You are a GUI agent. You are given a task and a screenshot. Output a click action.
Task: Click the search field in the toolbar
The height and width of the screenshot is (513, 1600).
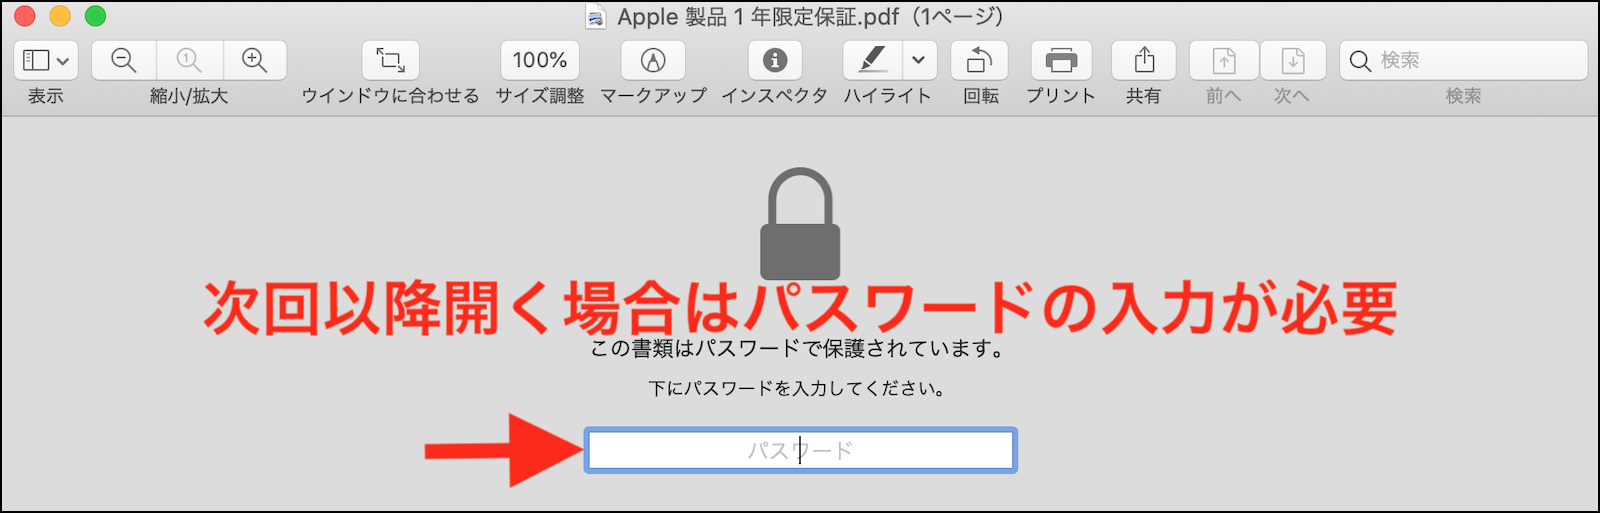1463,61
